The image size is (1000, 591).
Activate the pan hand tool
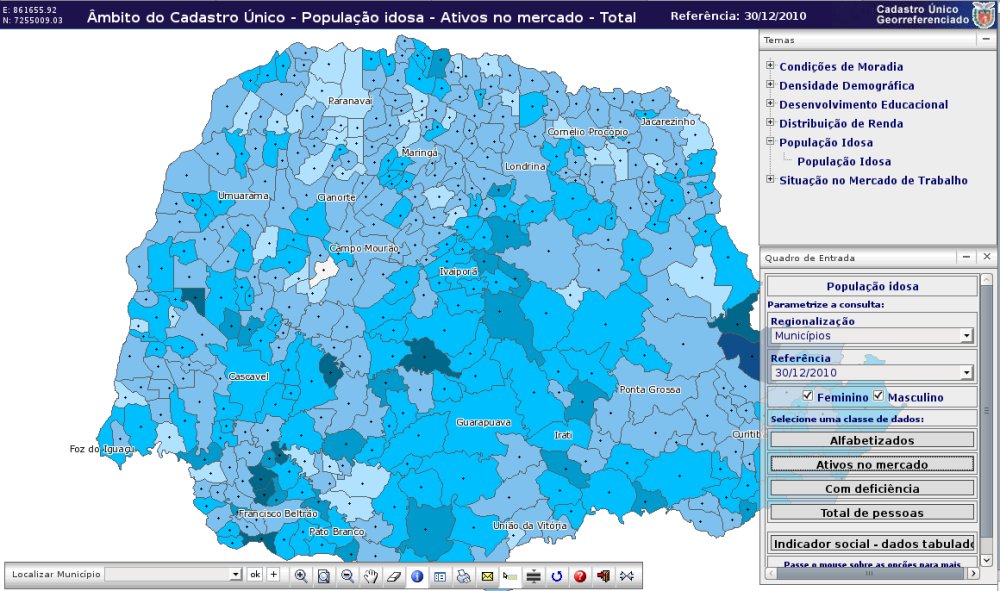click(x=370, y=575)
